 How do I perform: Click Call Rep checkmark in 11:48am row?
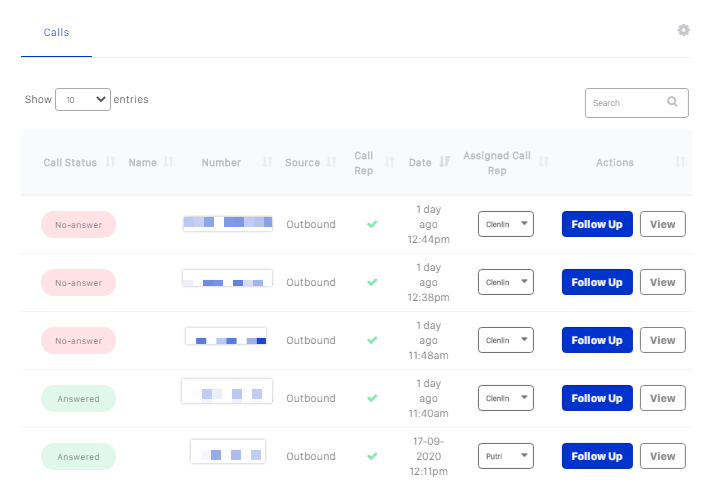(x=372, y=340)
